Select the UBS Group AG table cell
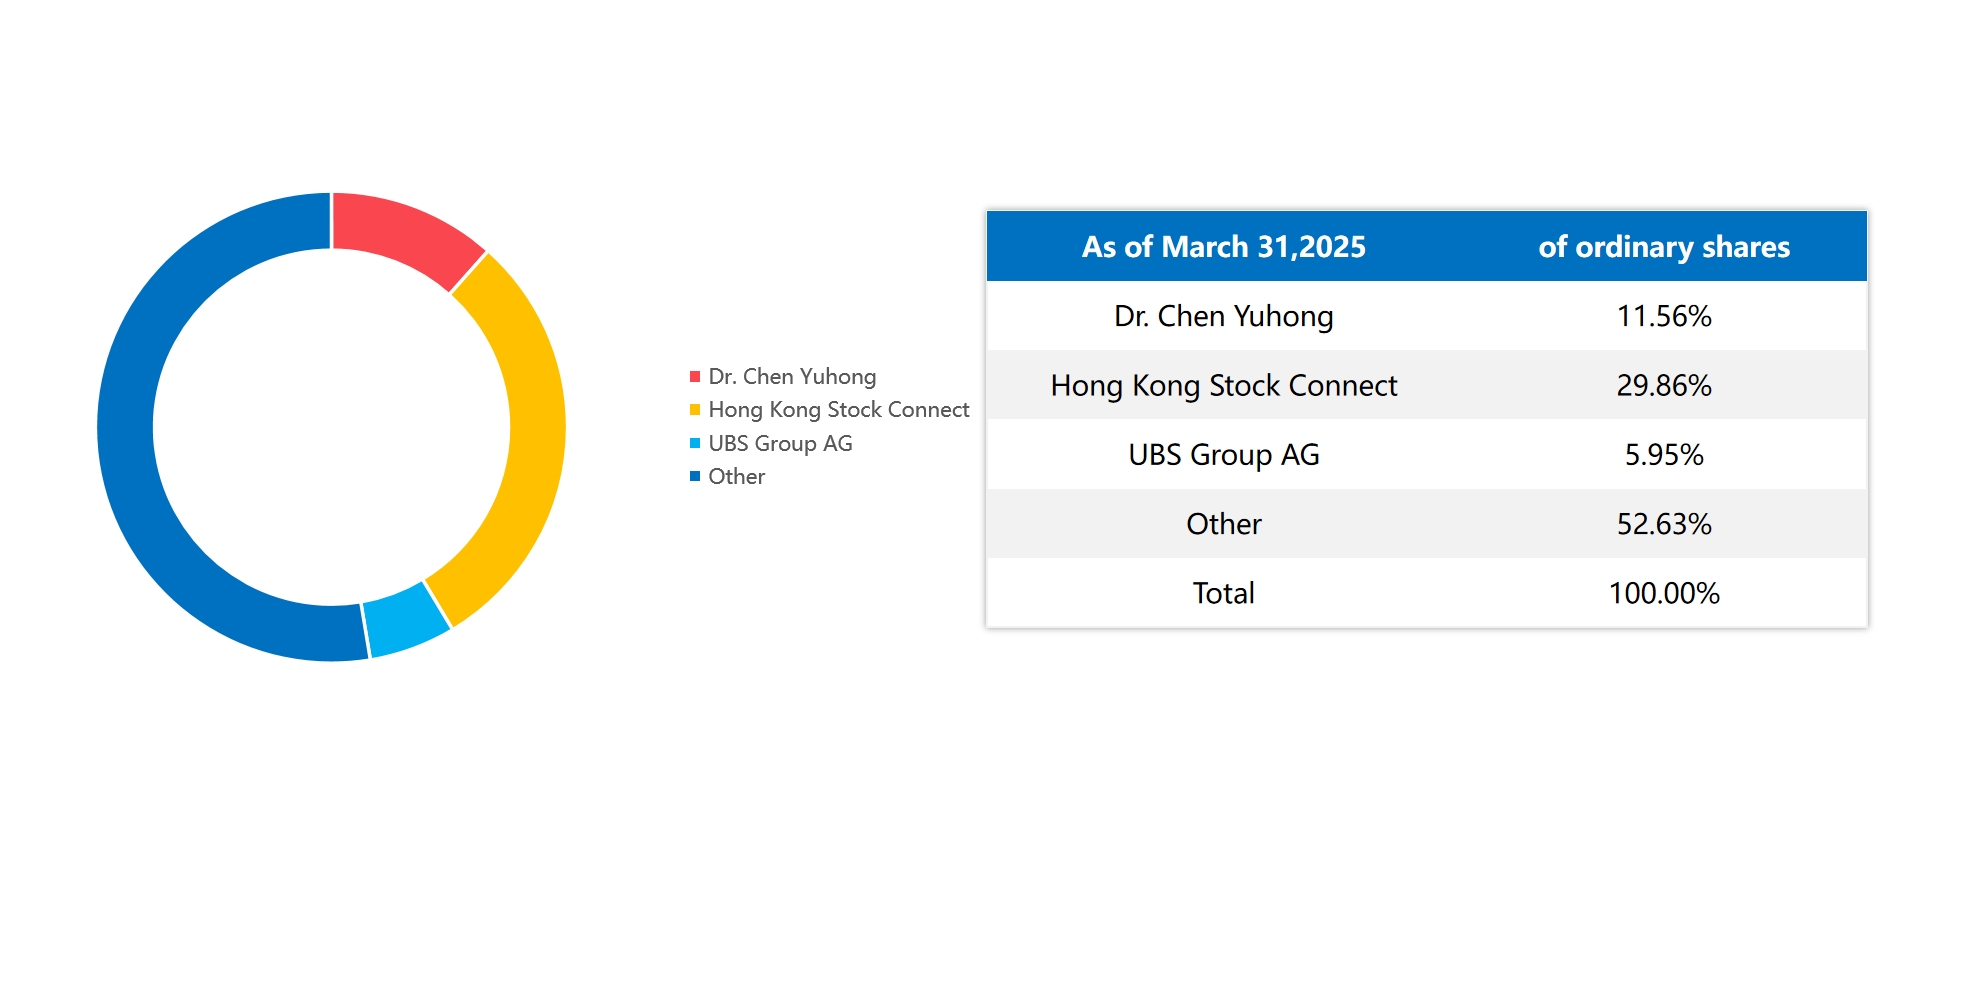 click(1223, 455)
